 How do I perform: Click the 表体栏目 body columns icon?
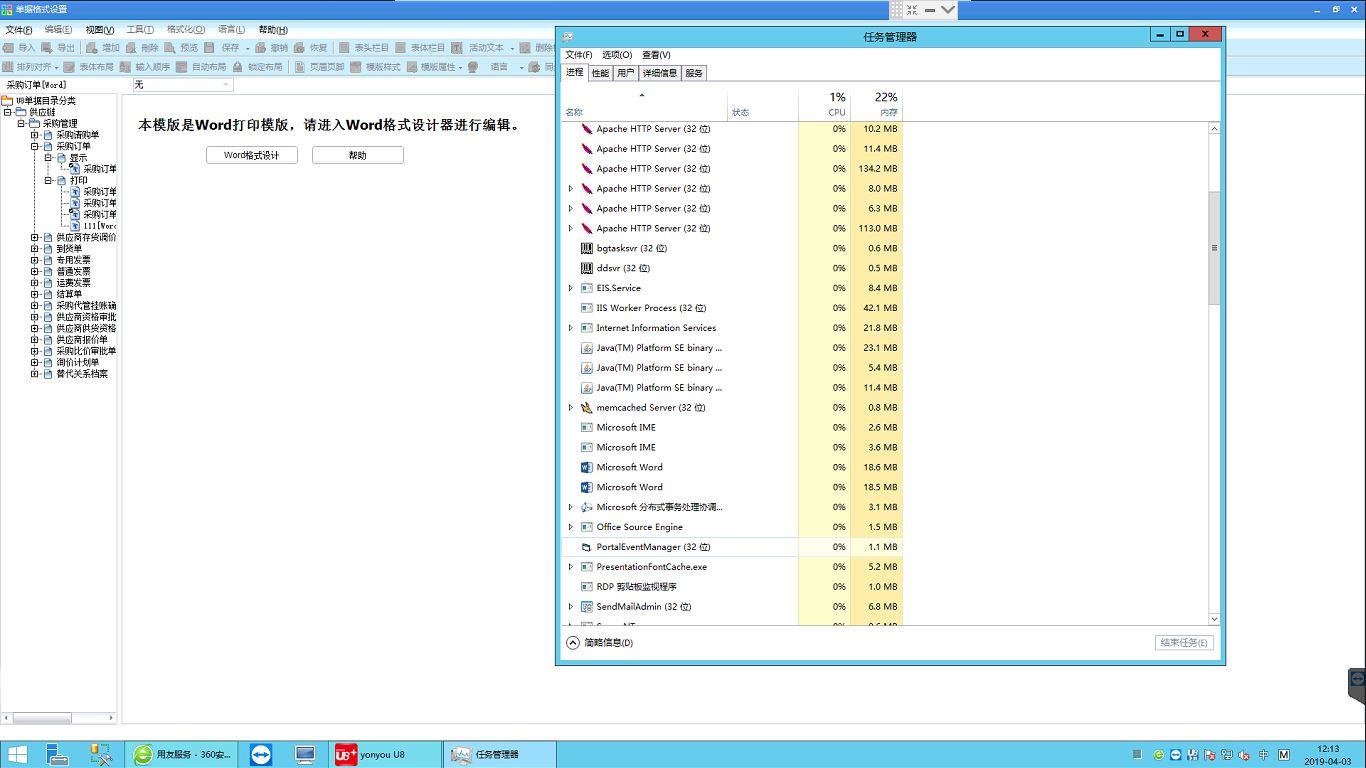[401, 47]
